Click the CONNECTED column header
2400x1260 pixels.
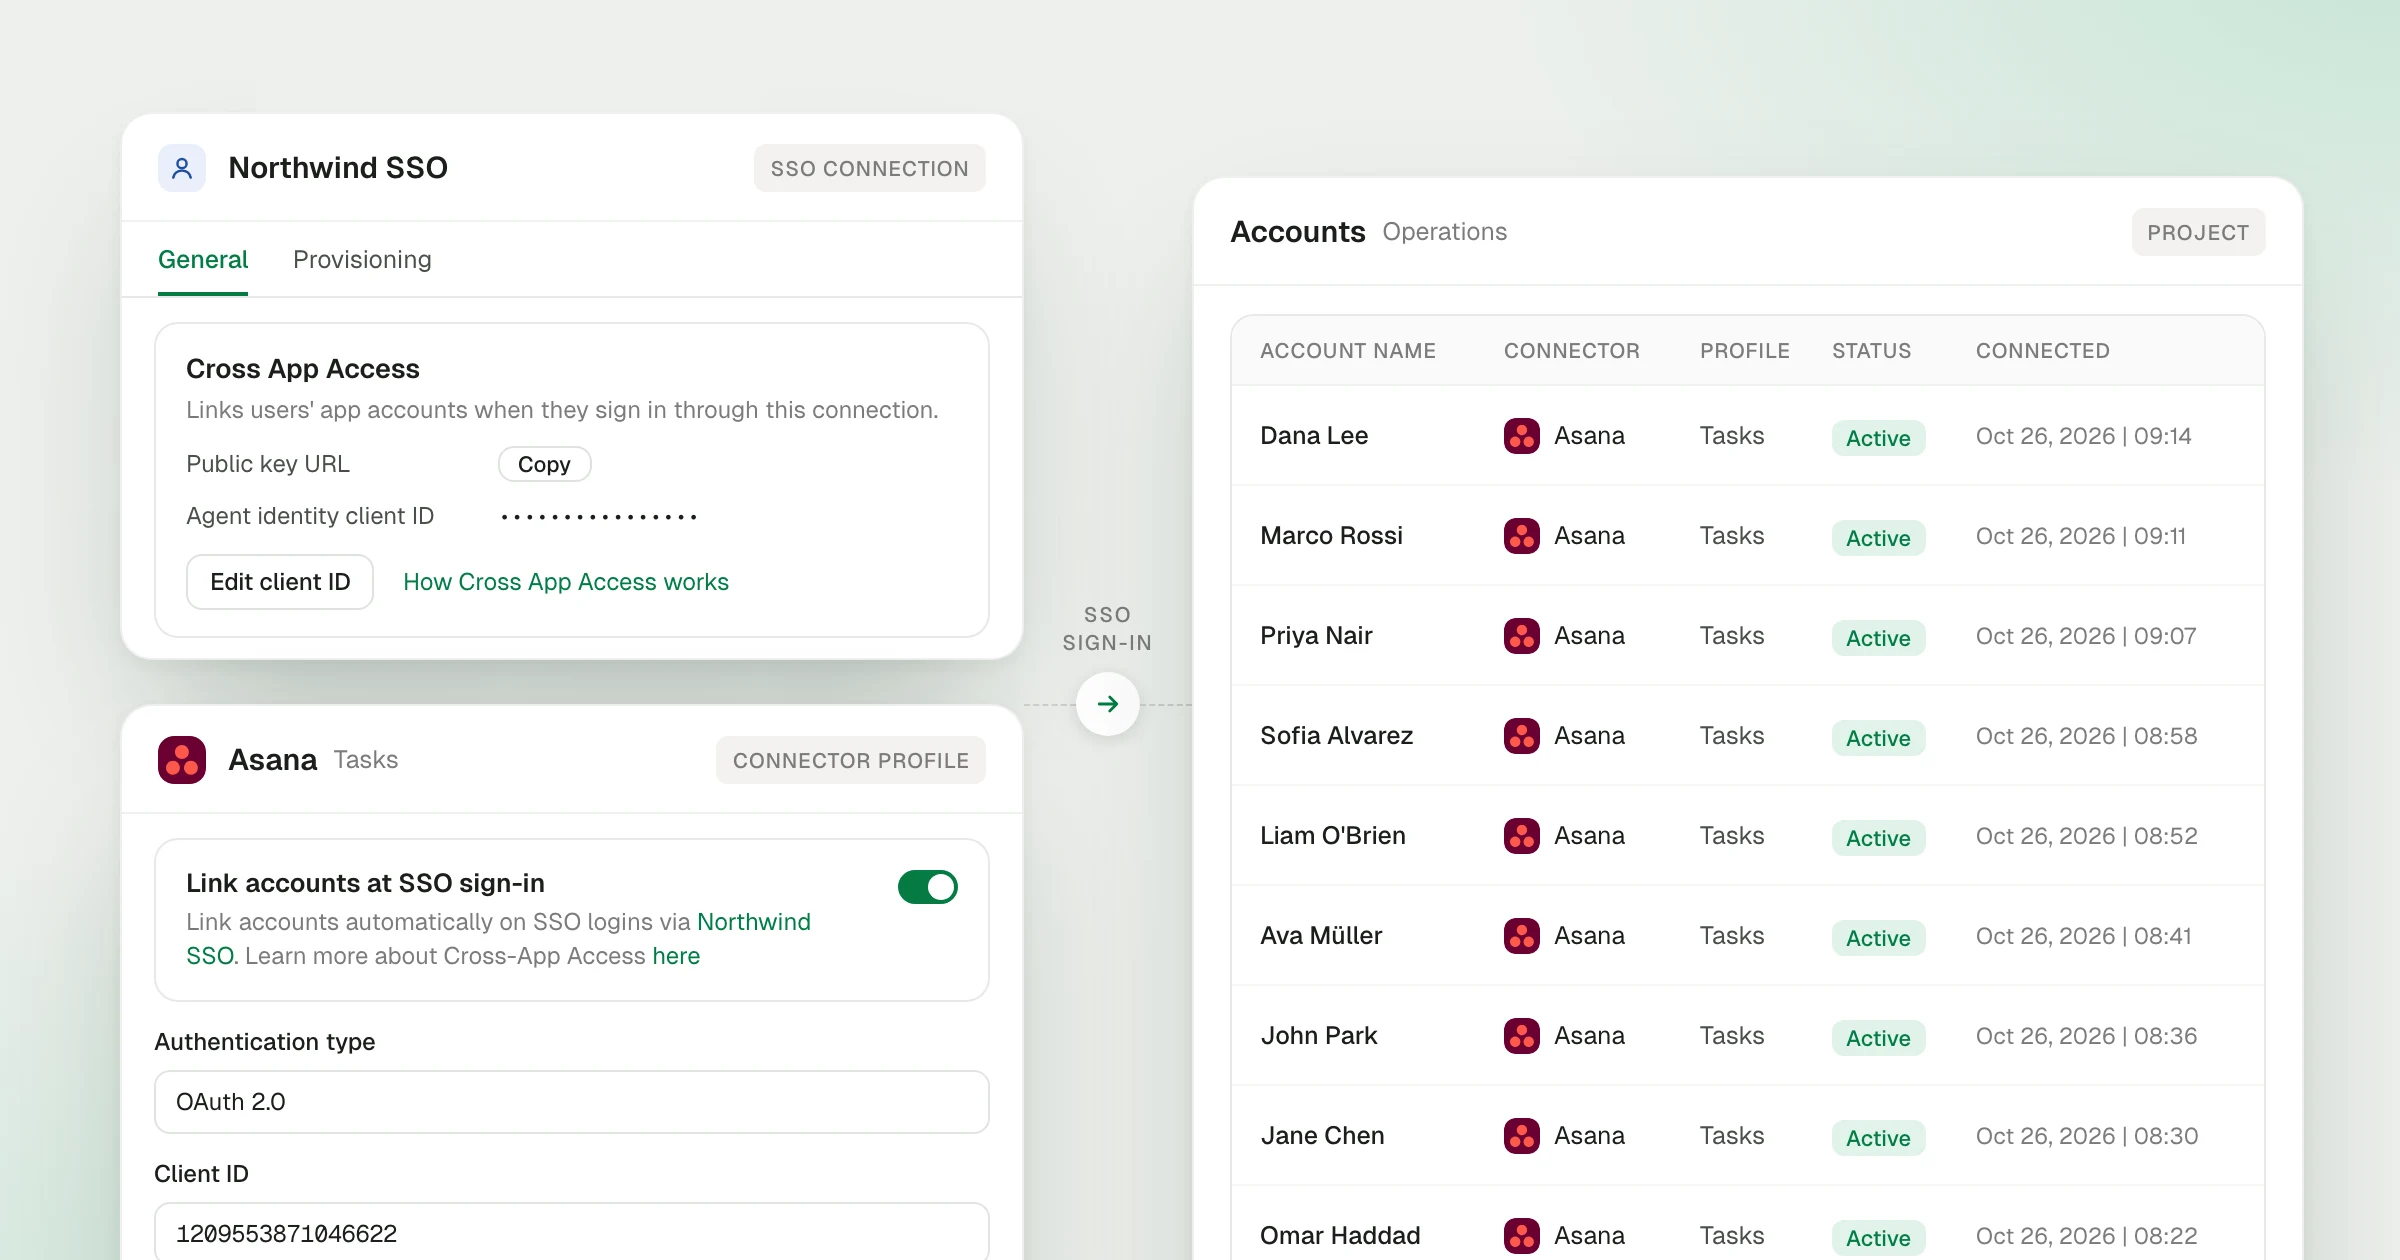point(2043,351)
